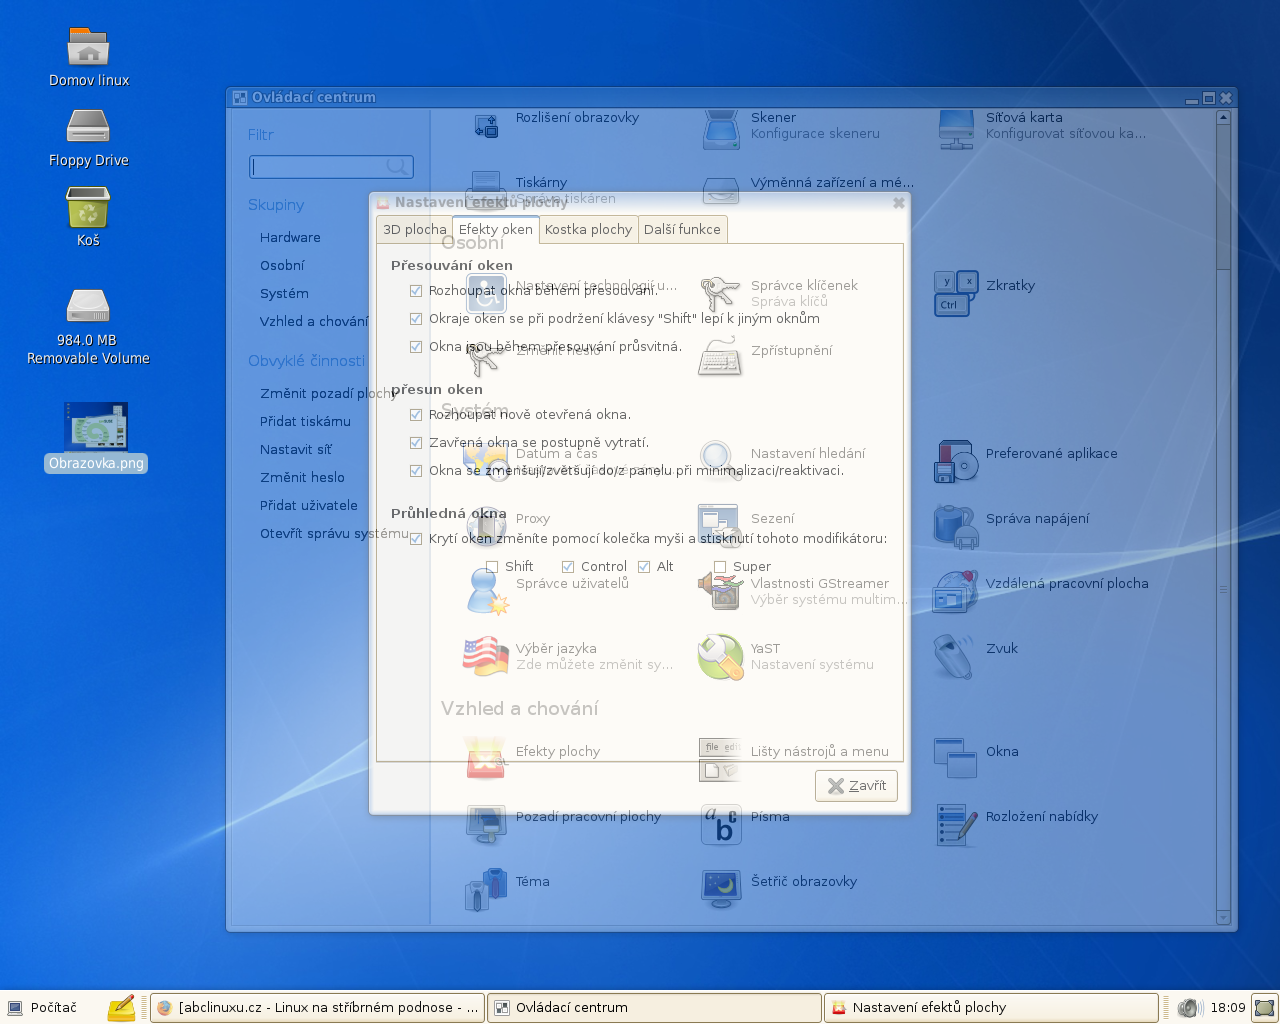Open Správa napájení power management icon
Image resolution: width=1280 pixels, height=1024 pixels.
tap(956, 526)
